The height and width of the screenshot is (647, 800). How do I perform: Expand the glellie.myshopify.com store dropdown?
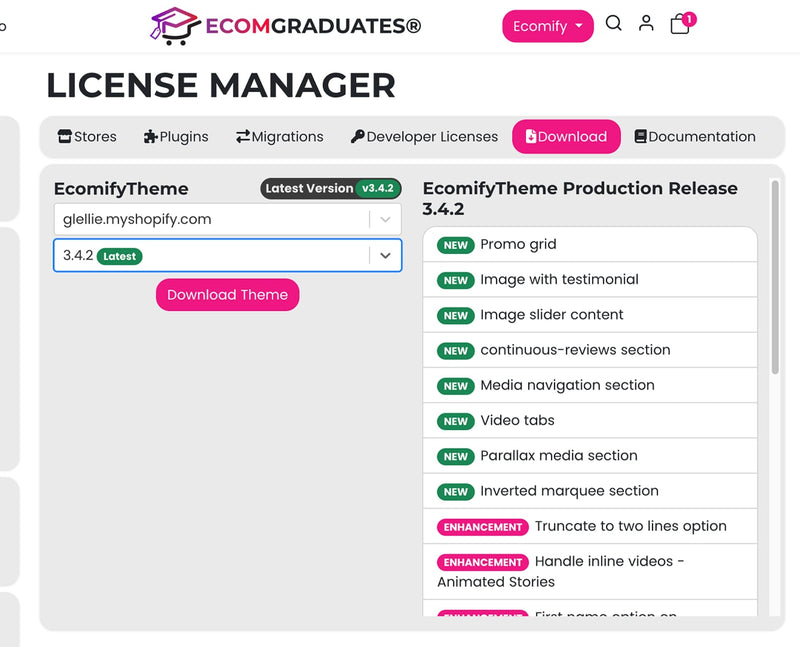[385, 220]
